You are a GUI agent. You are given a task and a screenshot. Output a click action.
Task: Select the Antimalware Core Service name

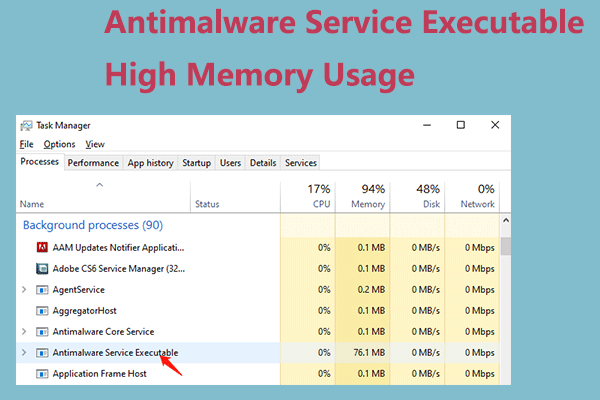coord(103,331)
